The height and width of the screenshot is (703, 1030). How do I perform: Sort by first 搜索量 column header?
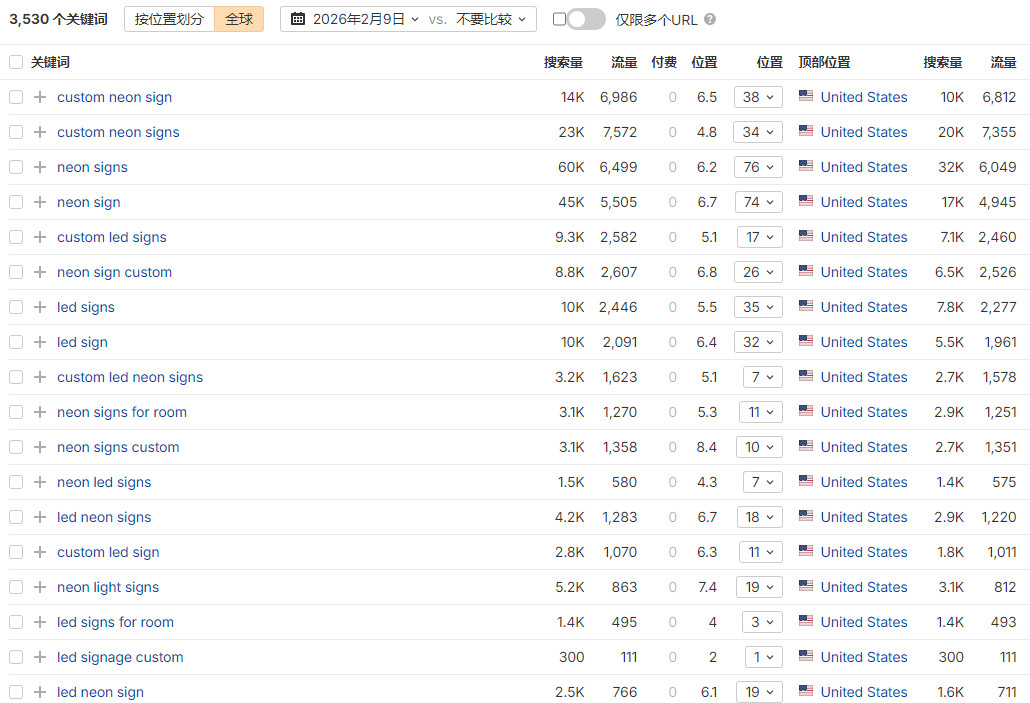pyautogui.click(x=563, y=62)
